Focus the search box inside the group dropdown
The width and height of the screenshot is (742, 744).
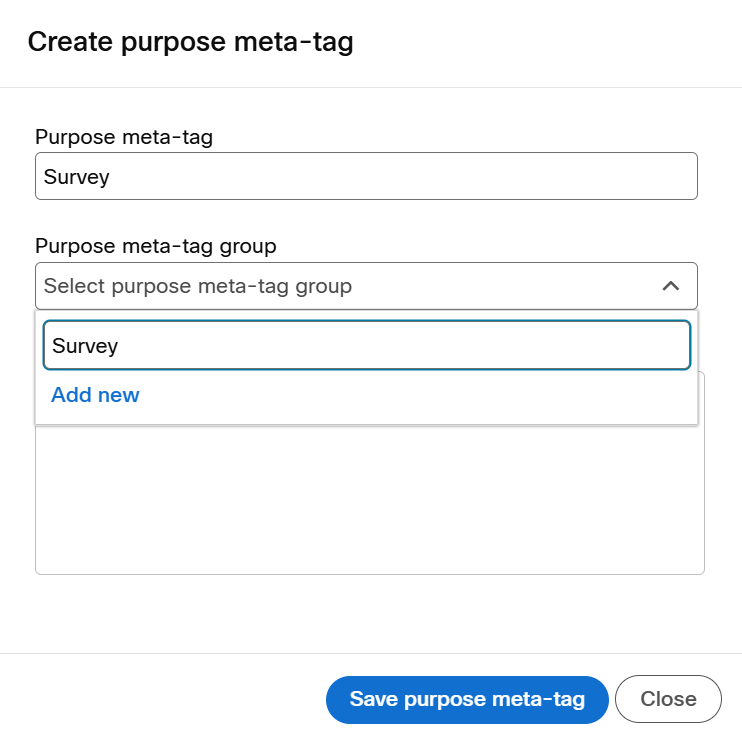click(367, 345)
